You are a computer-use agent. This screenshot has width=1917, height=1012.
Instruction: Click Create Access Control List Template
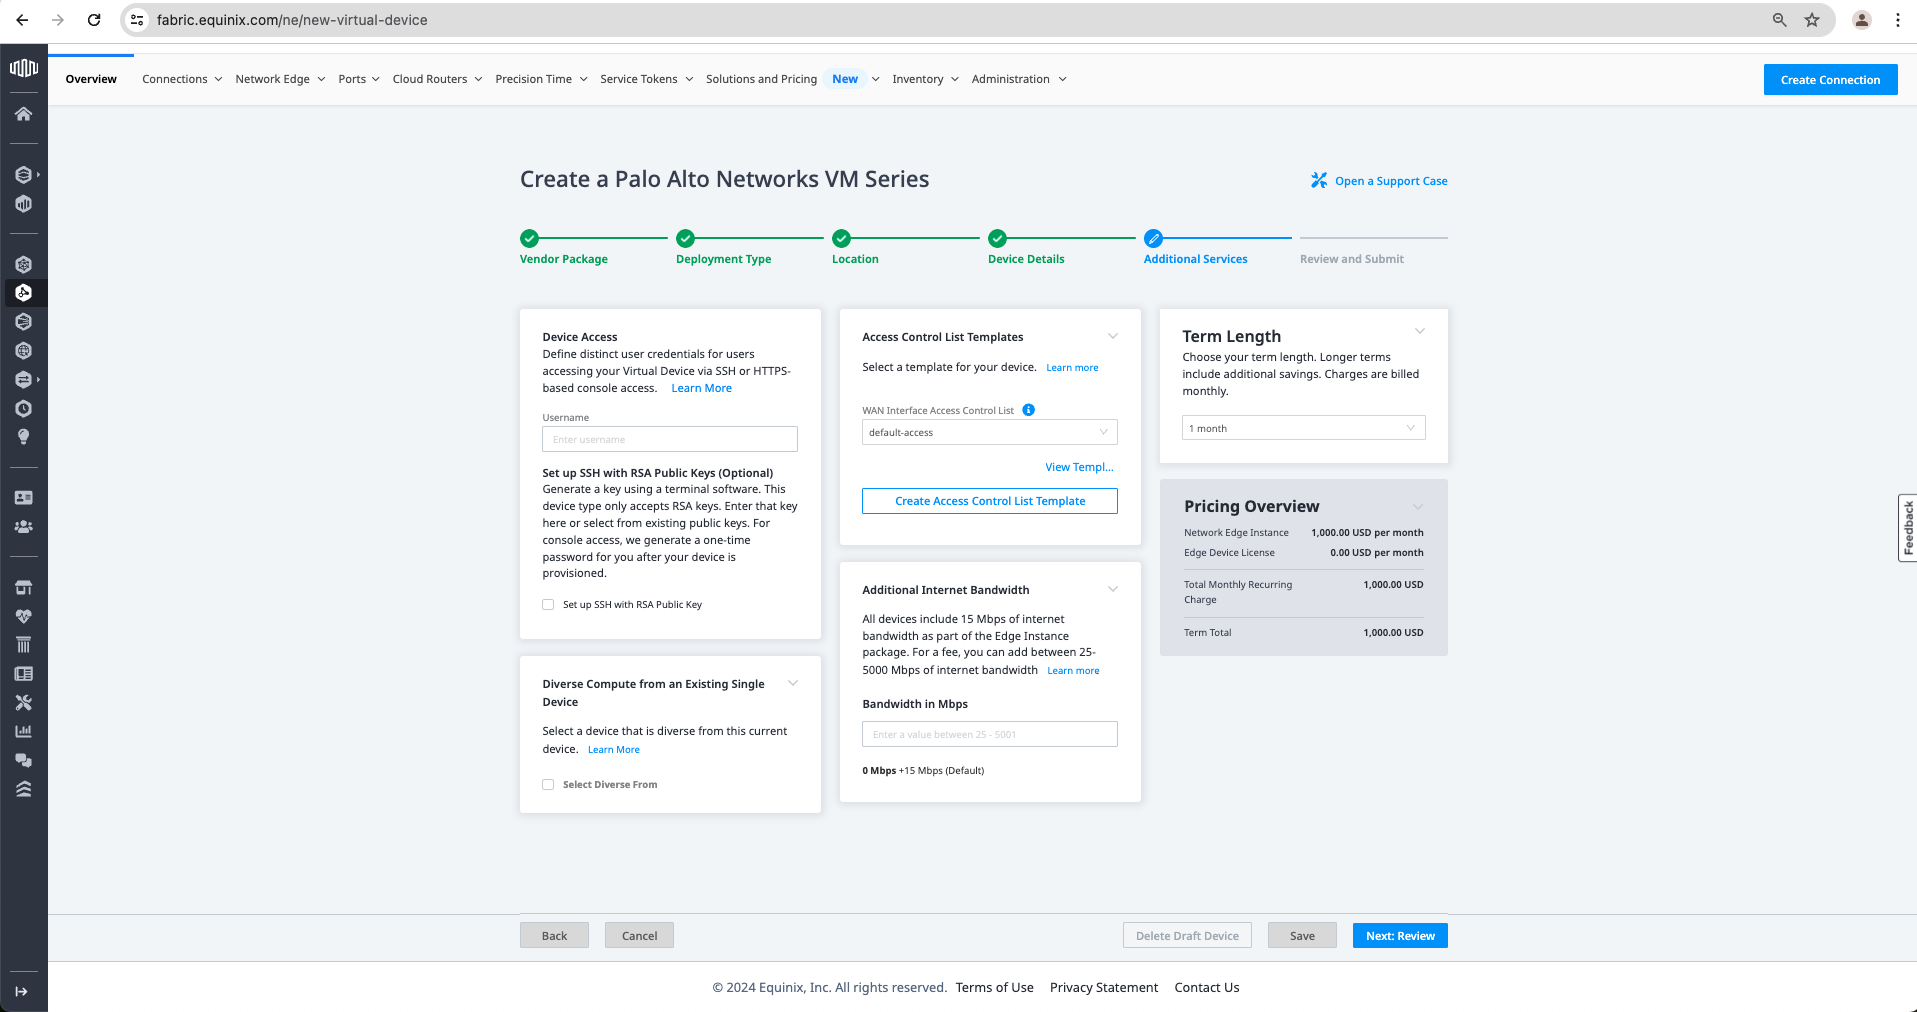(x=990, y=501)
